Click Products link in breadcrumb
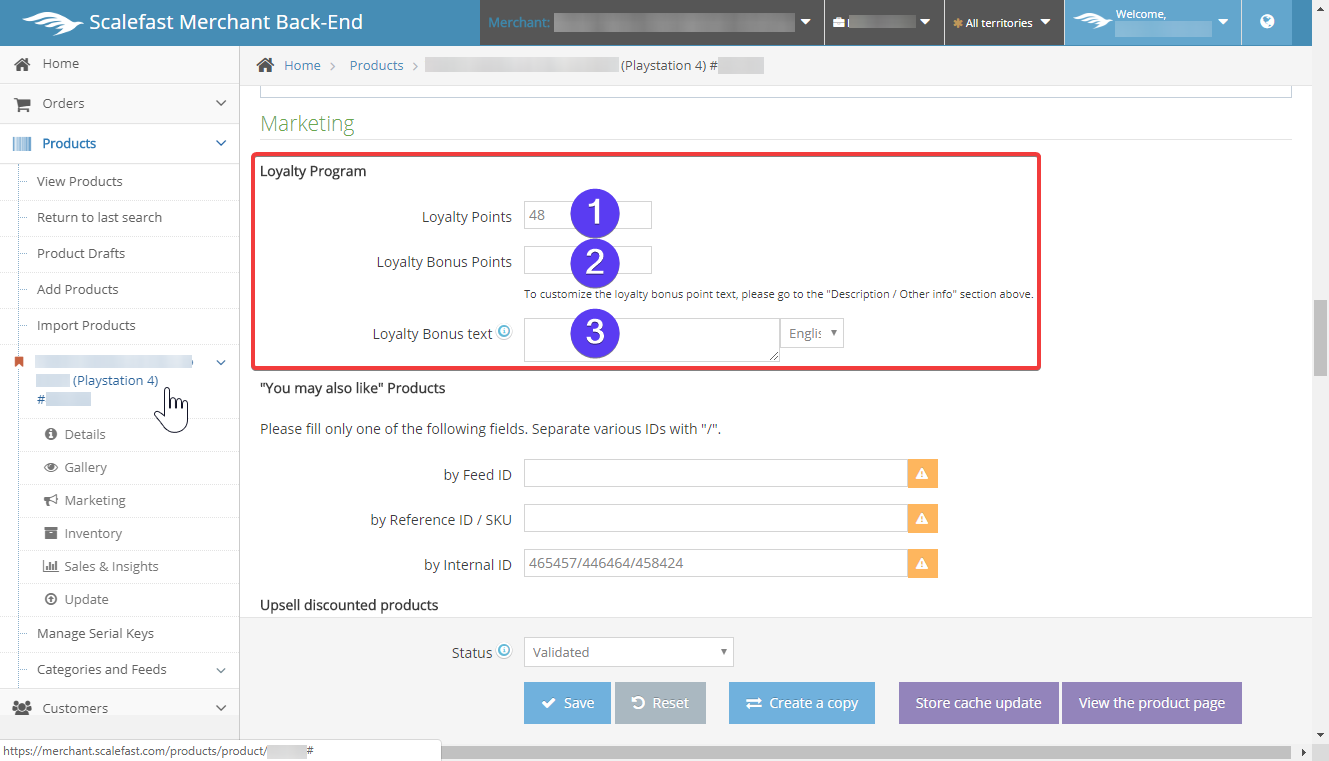 click(376, 65)
